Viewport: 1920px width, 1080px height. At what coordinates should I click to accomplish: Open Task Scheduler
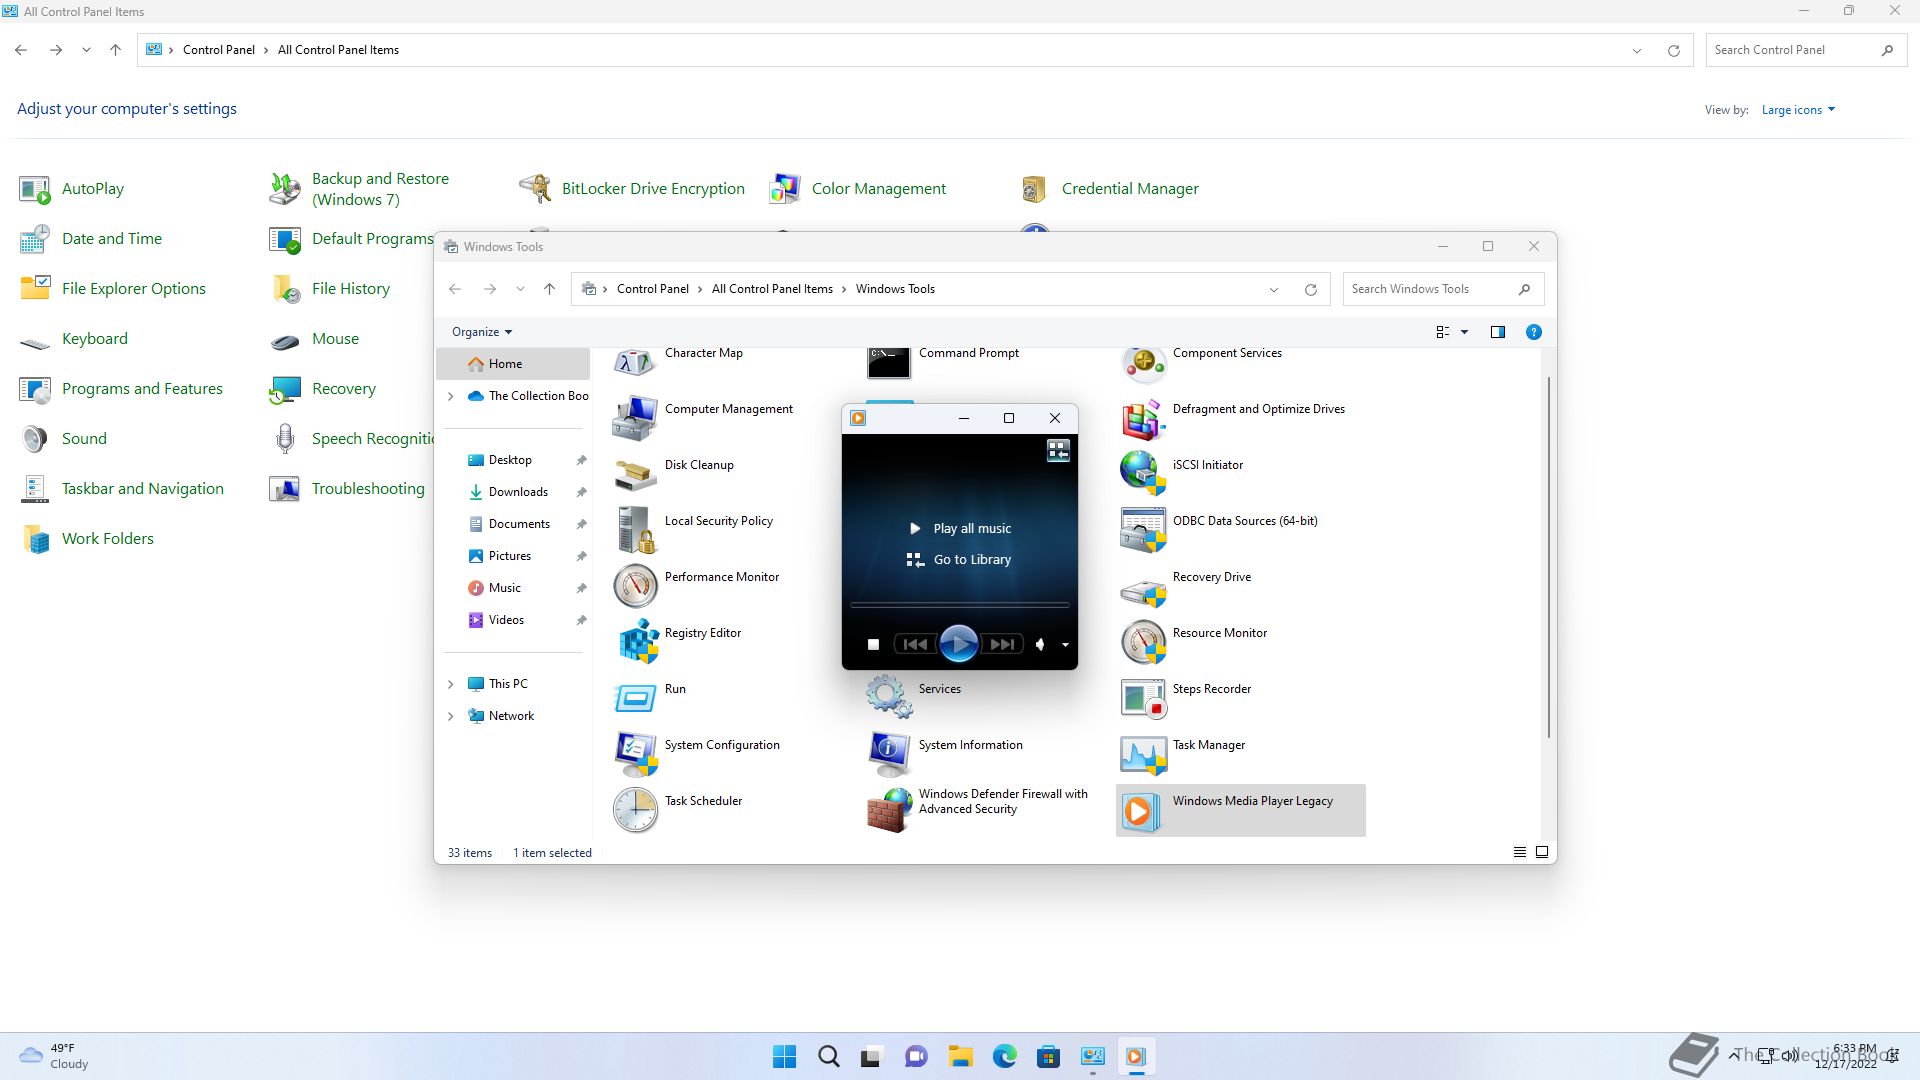point(677,809)
